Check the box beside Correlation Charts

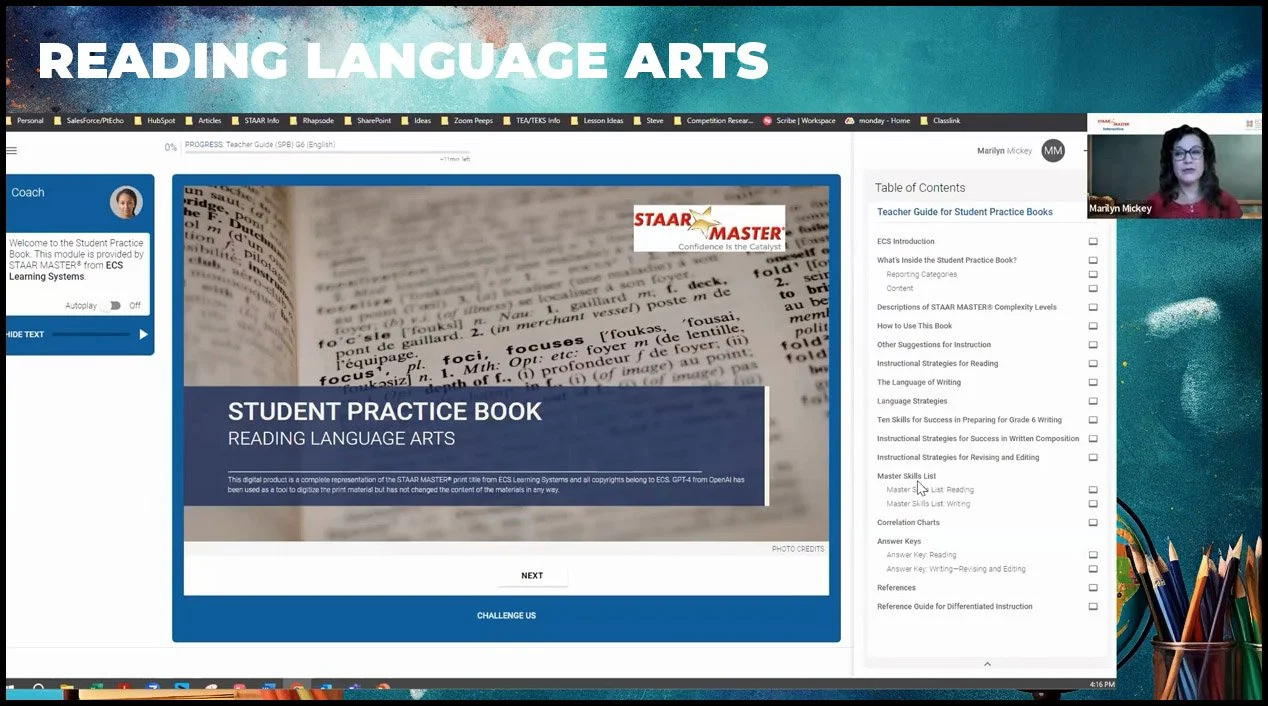[1092, 522]
